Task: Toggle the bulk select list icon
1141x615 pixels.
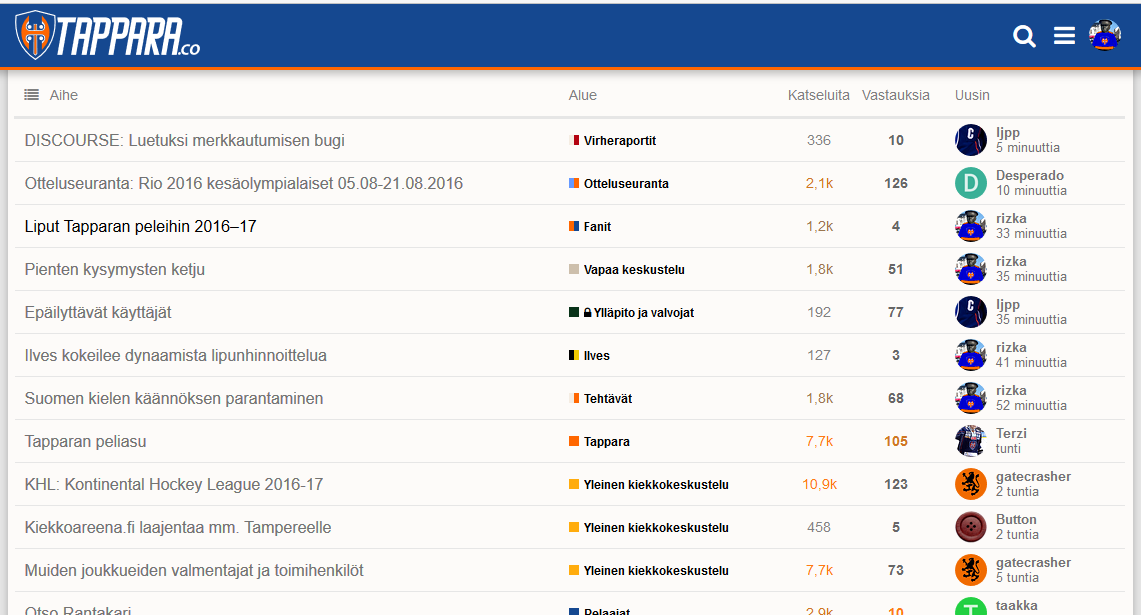Action: click(32, 95)
